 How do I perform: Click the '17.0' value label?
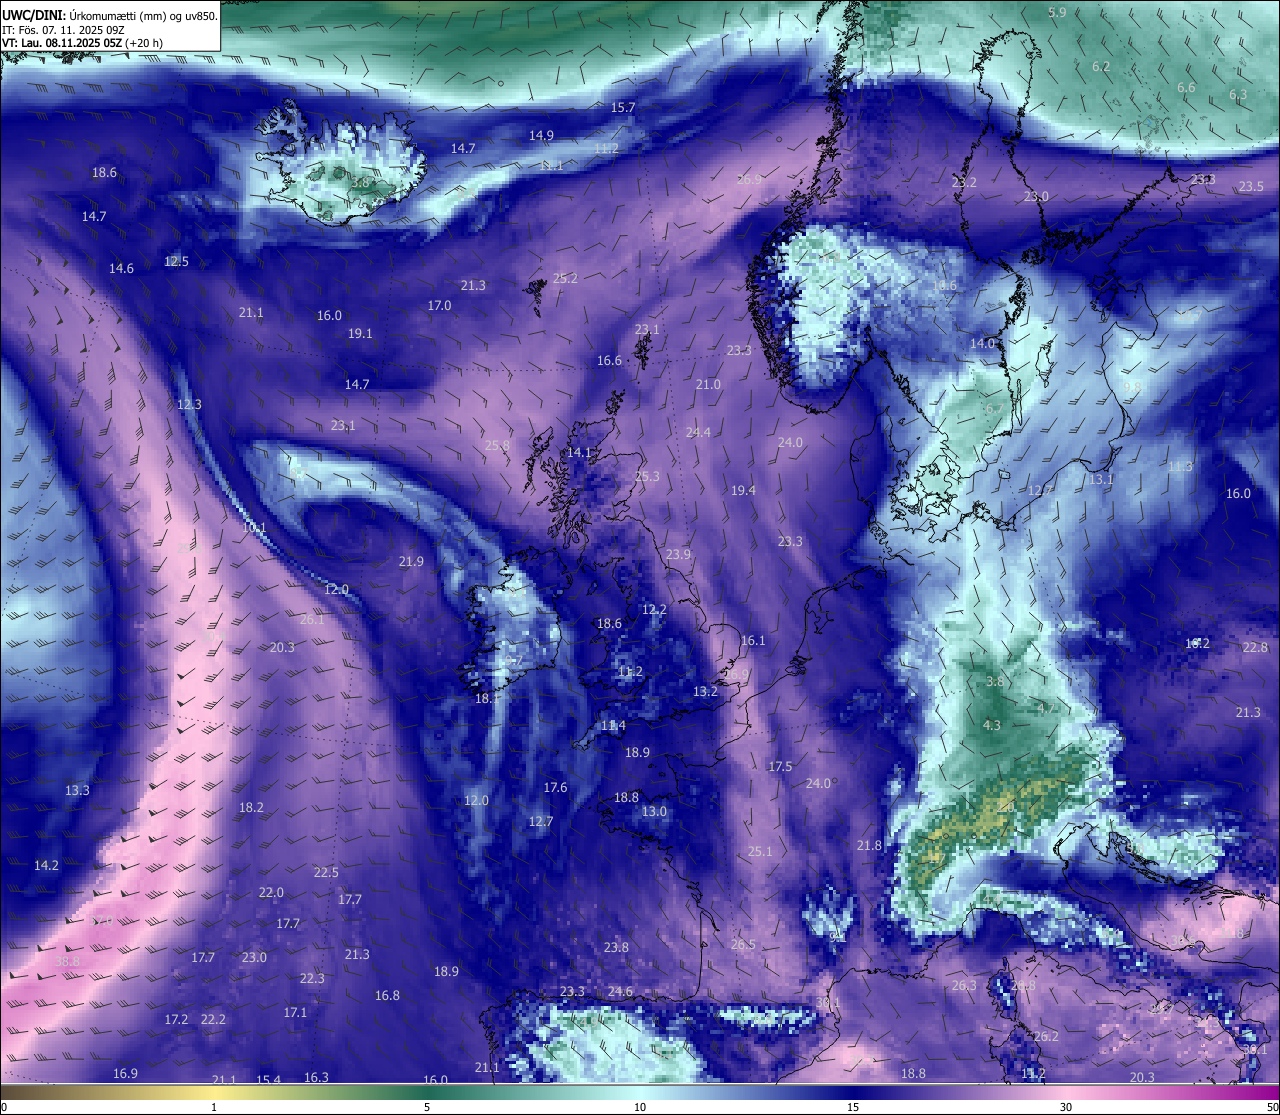pos(439,305)
